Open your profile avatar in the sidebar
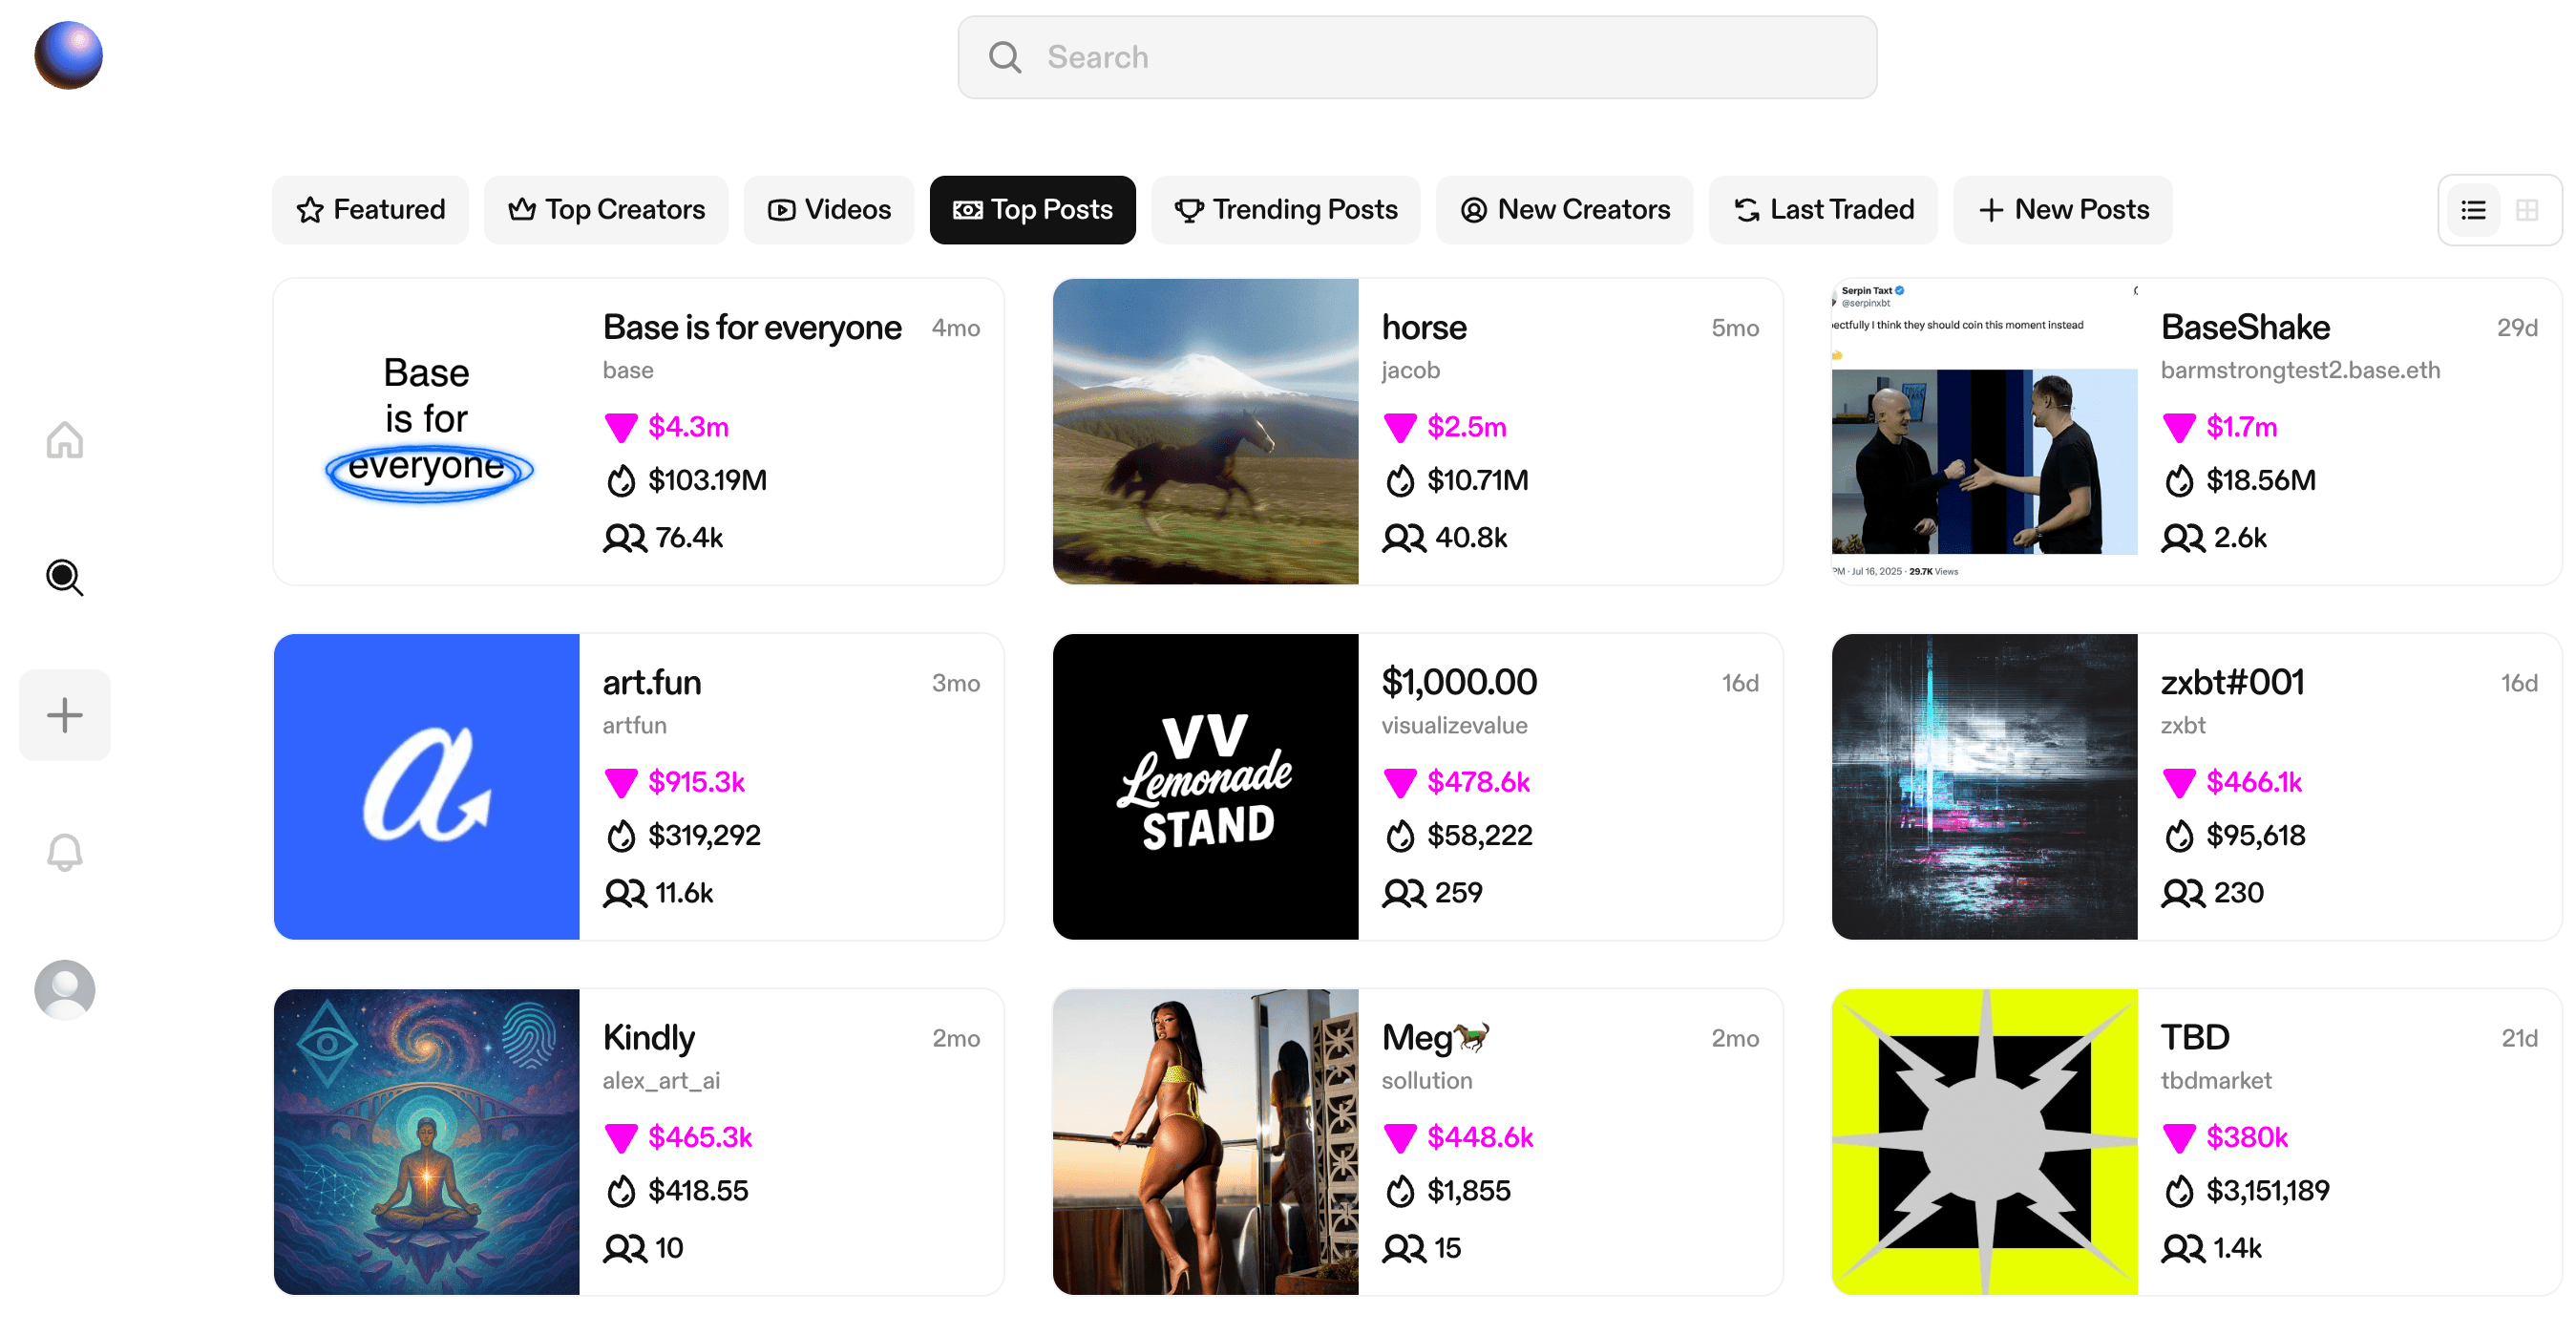The width and height of the screenshot is (2576, 1335). coord(64,990)
